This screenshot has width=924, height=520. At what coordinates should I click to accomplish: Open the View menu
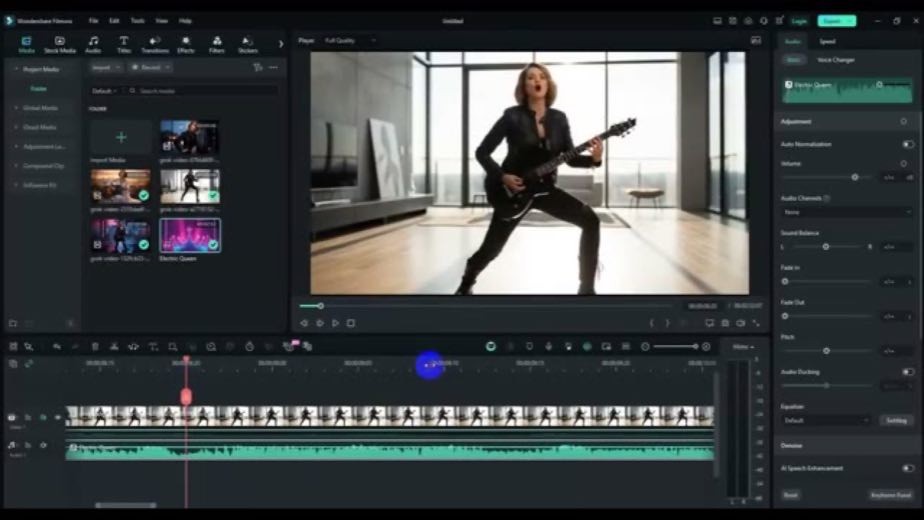point(161,21)
